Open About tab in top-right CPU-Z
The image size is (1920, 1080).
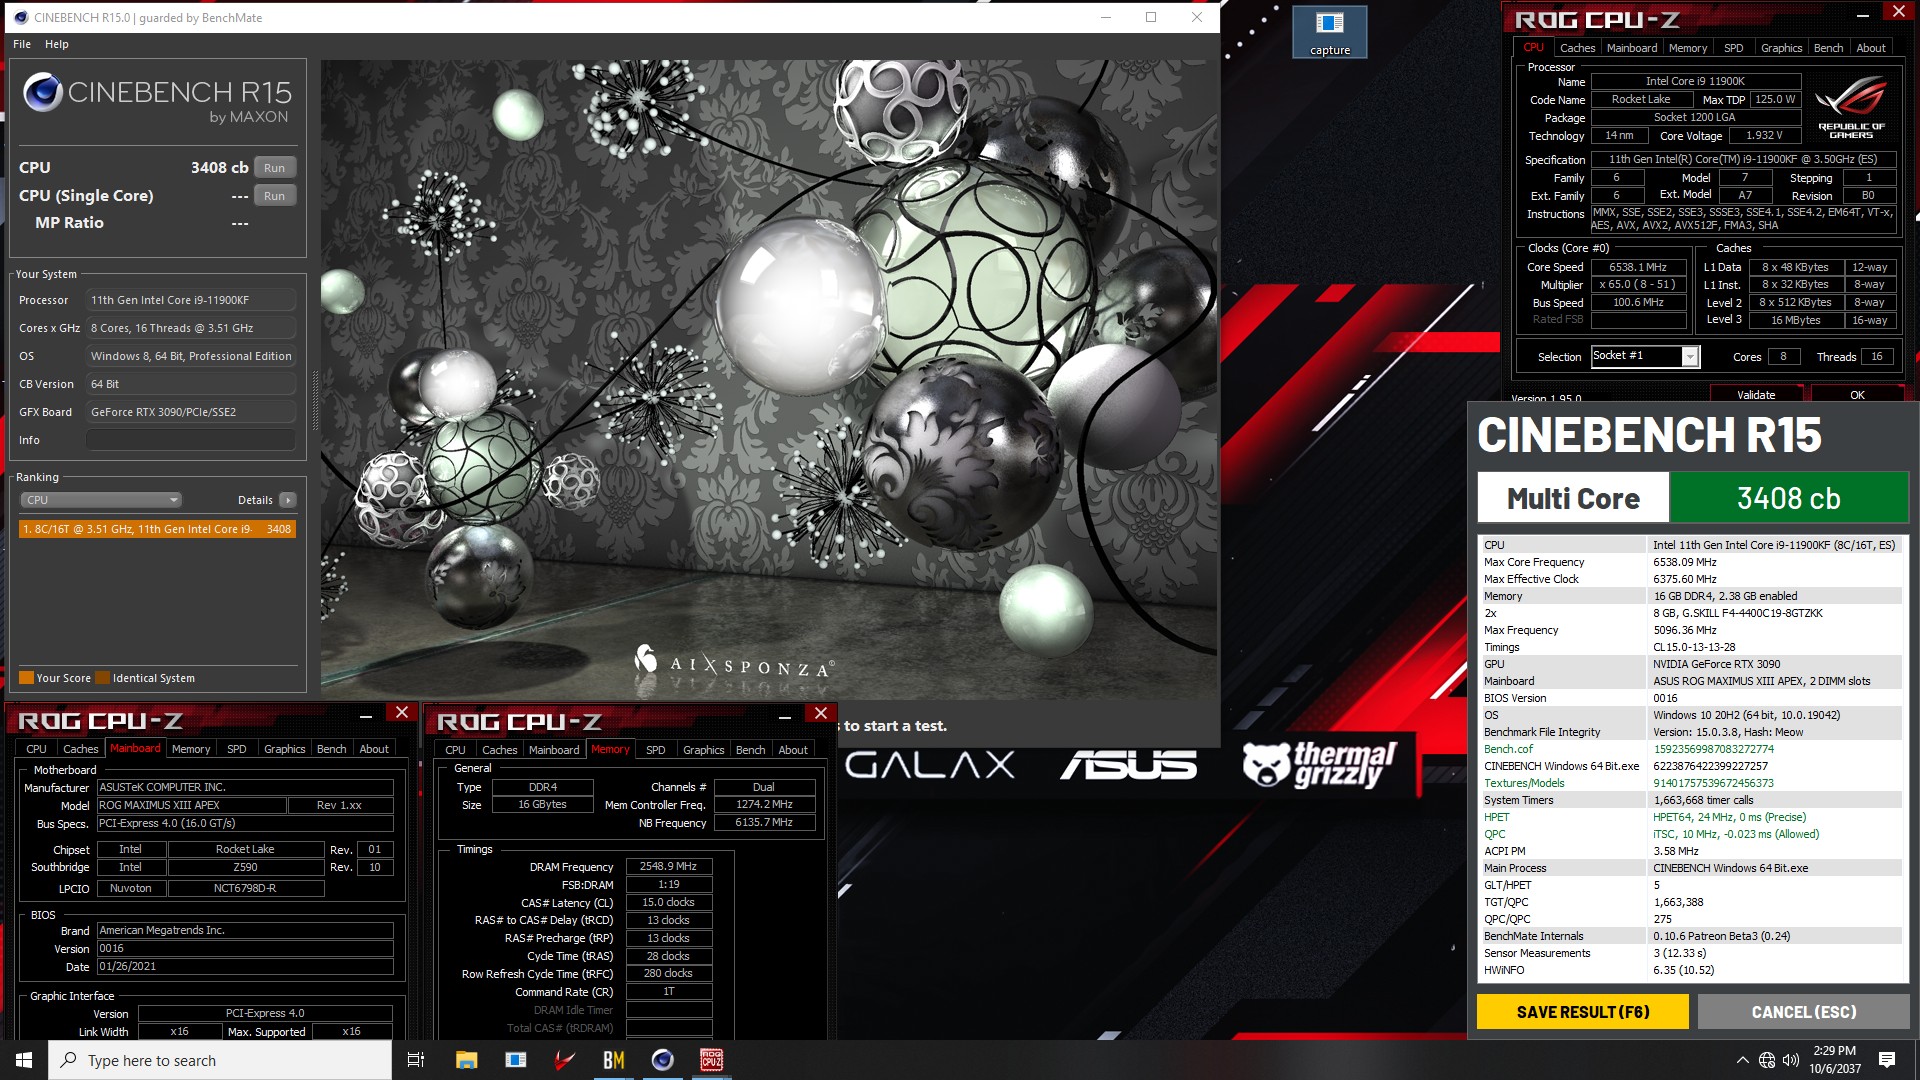1871,48
